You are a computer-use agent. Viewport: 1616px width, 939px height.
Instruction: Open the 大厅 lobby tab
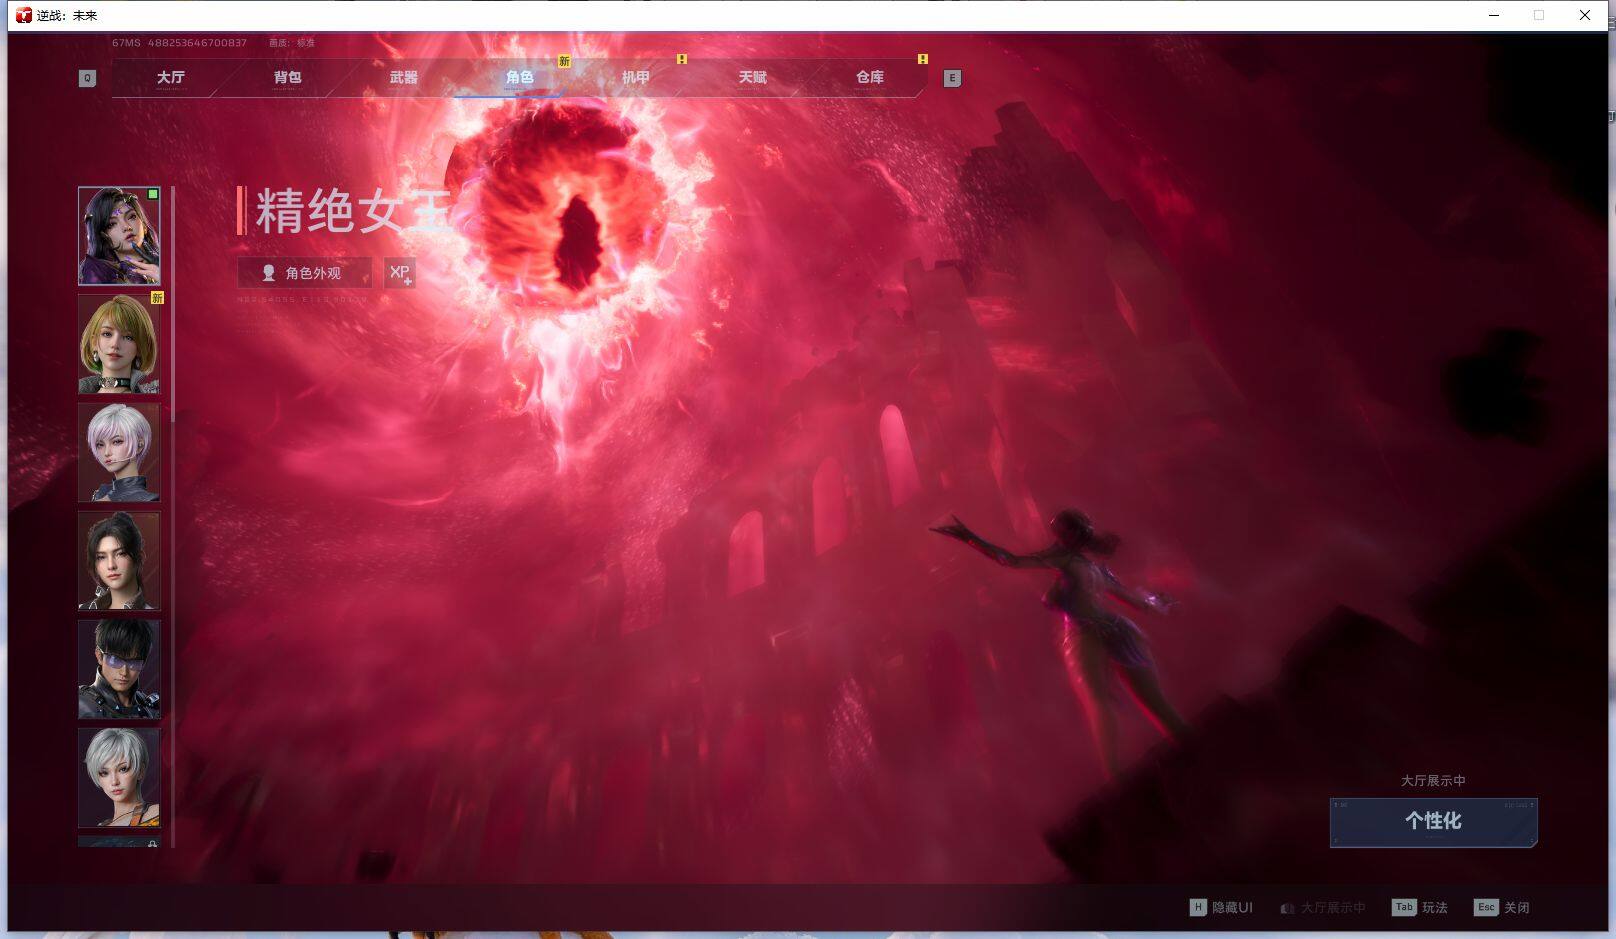tap(171, 77)
